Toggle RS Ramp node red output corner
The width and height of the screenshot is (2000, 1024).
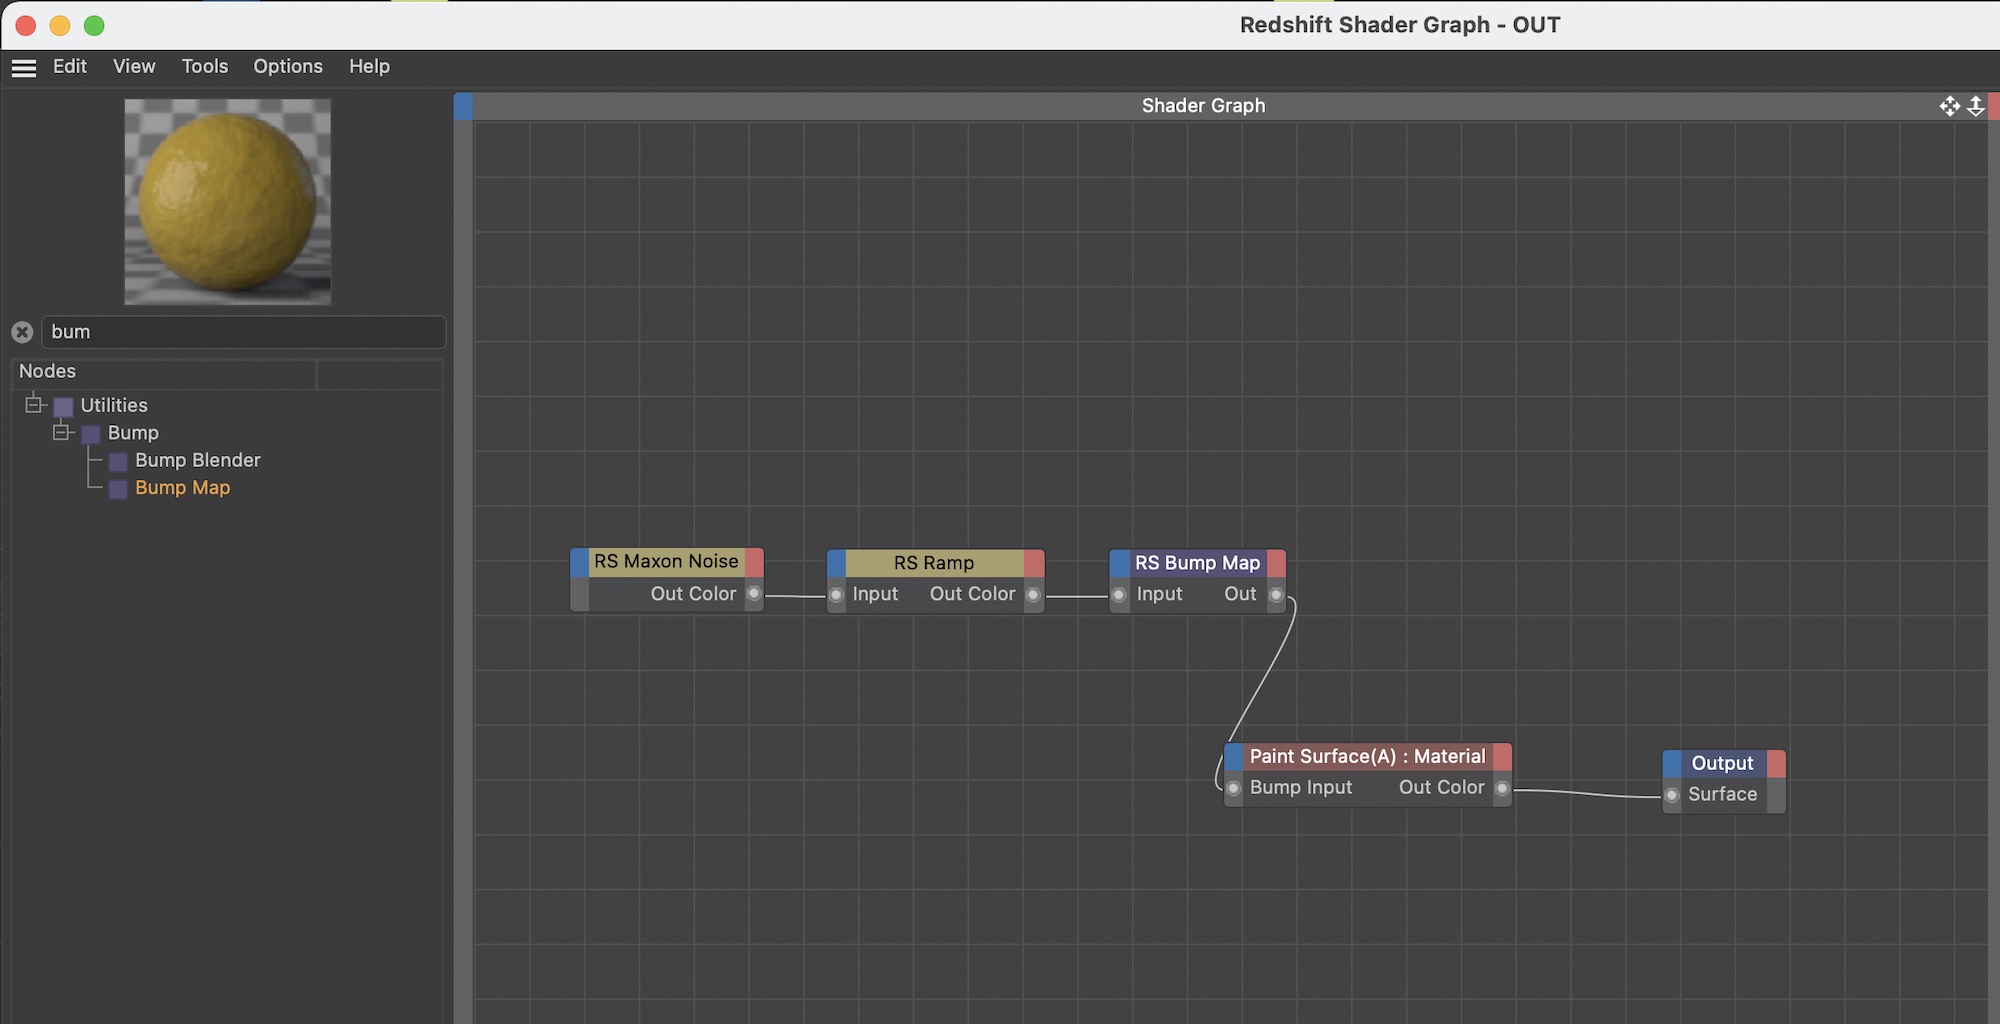pyautogui.click(x=1034, y=563)
